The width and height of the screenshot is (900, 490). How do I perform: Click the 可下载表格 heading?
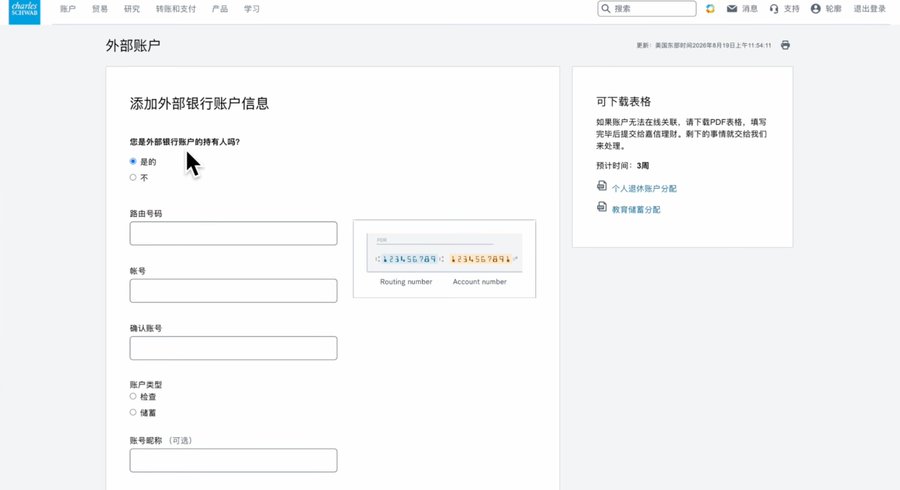[623, 102]
